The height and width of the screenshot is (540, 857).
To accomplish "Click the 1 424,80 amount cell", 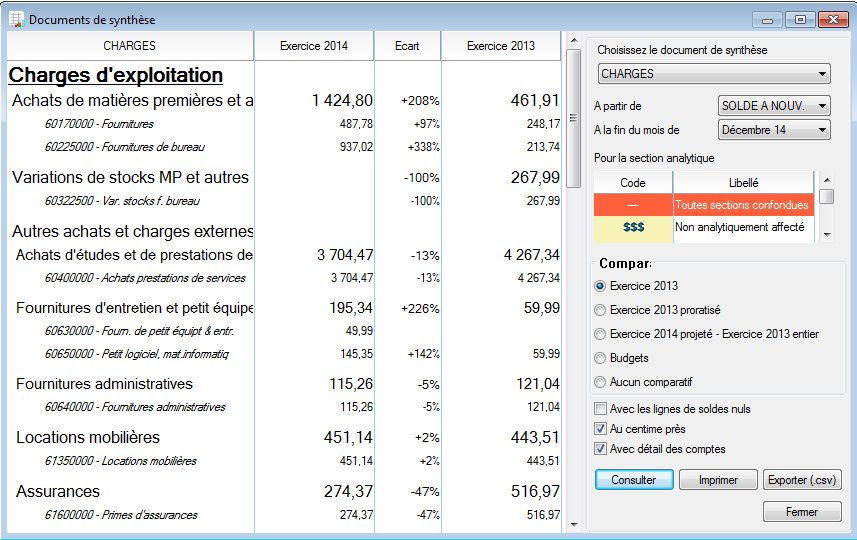I will pos(342,101).
